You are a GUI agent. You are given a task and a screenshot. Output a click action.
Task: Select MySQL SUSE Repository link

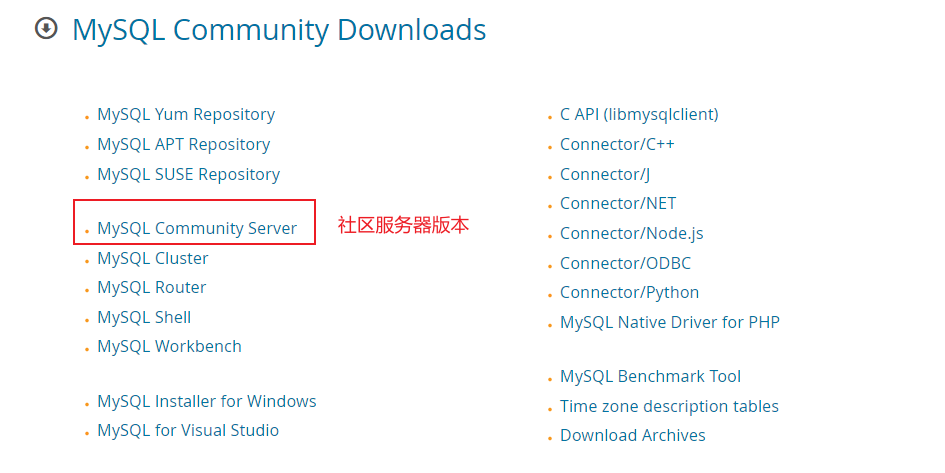[189, 175]
